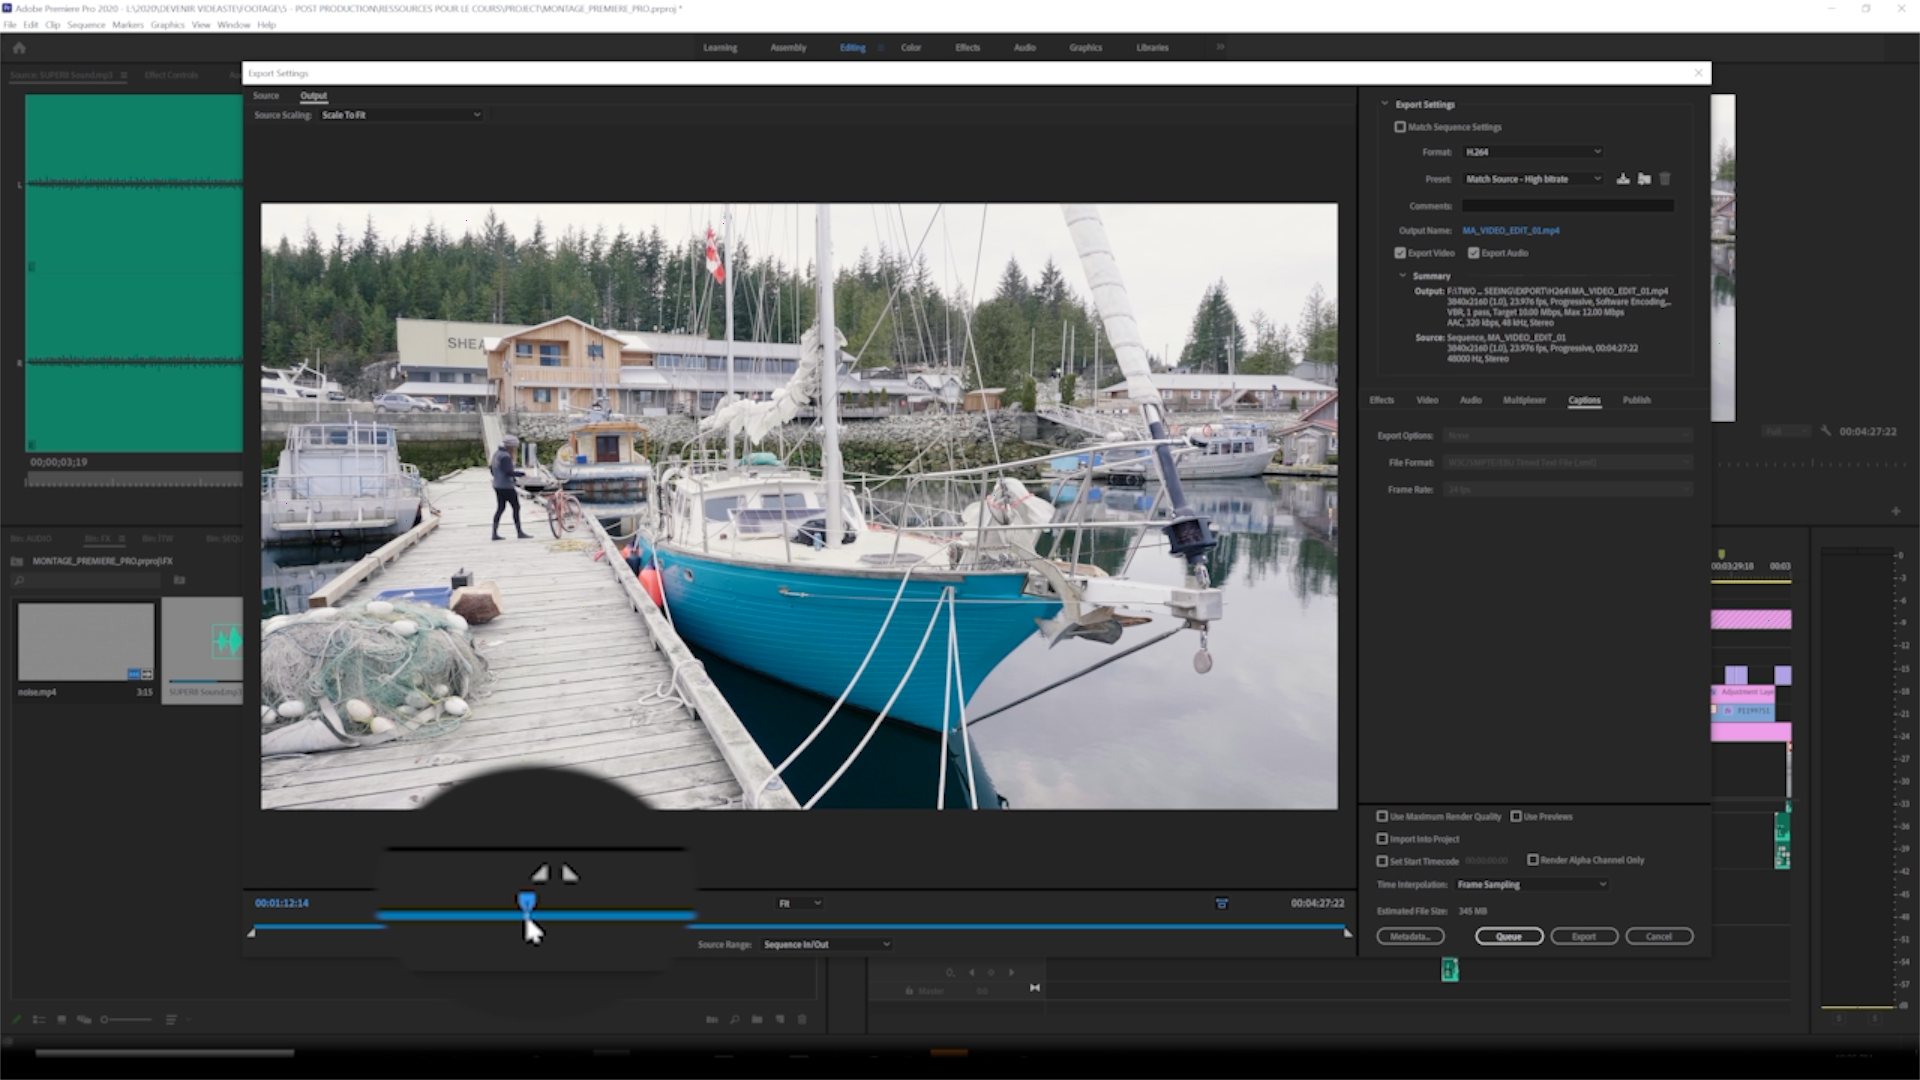This screenshot has height=1080, width=1920.
Task: Click the Delete Preset trash icon
Action: pos(1665,179)
